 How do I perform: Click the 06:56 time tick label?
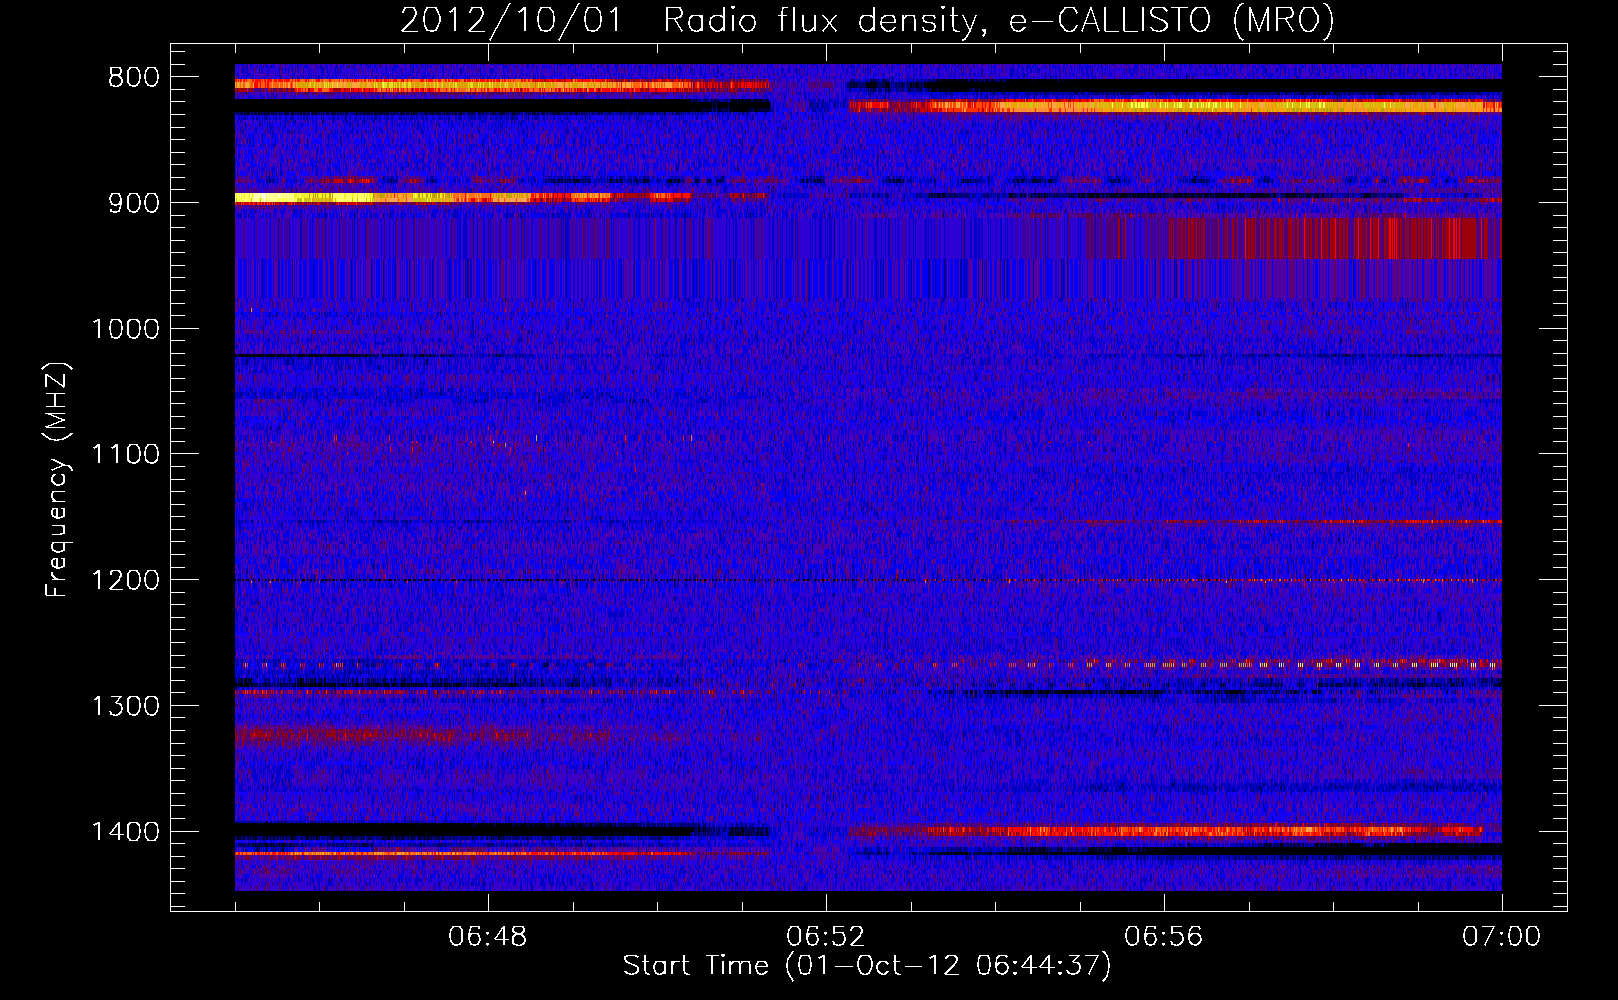[x=1163, y=937]
